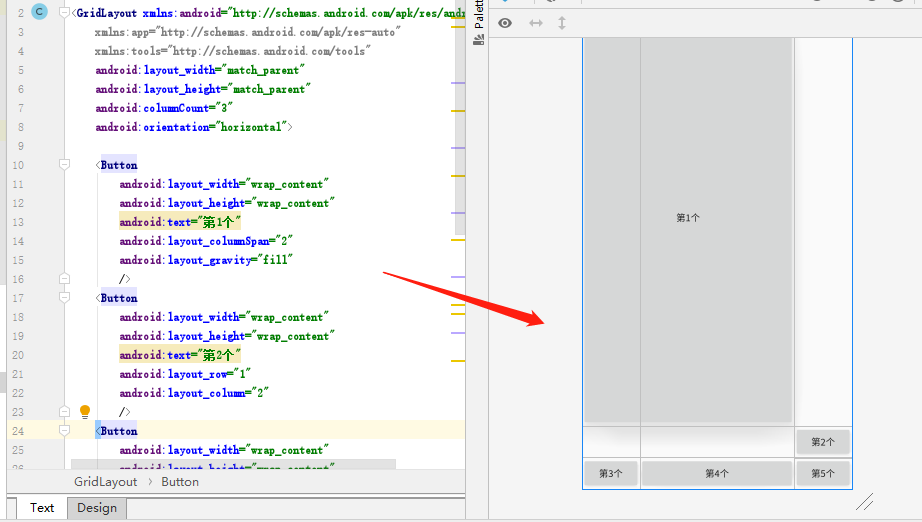
Task: Collapse the third Button fold marker at line 24
Action: pos(65,430)
